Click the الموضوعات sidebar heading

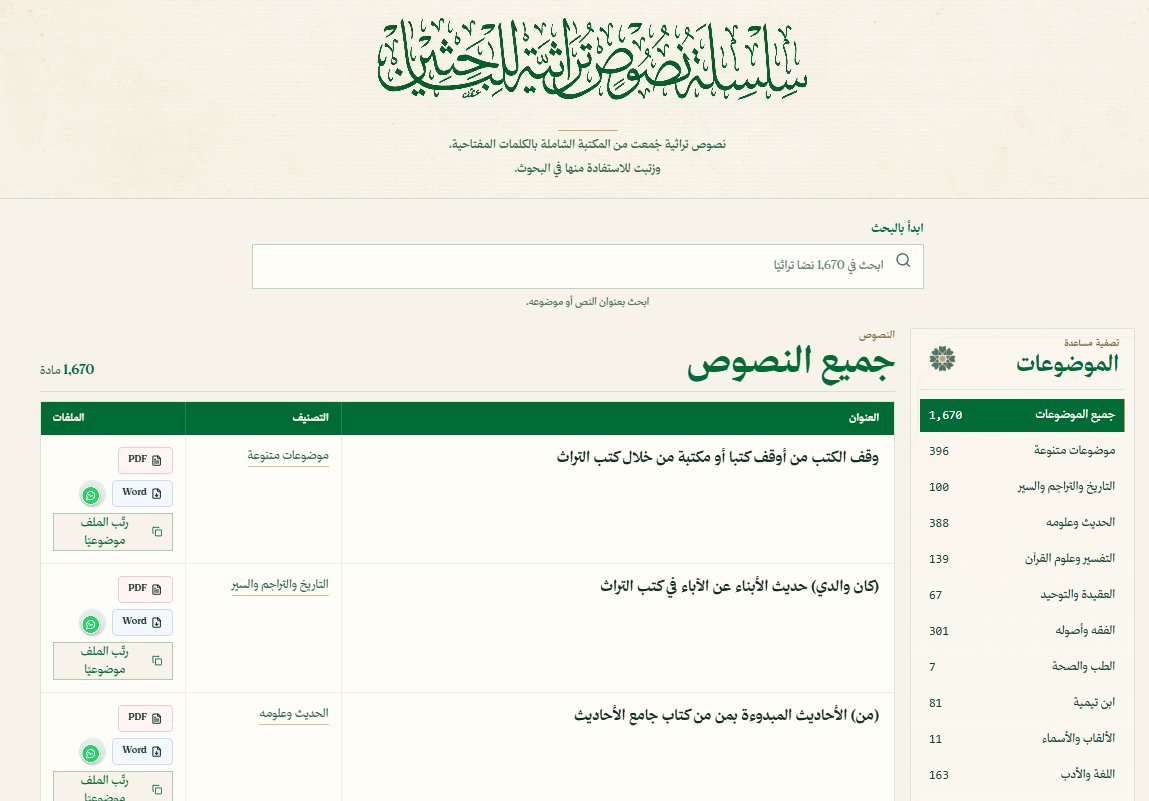(1067, 363)
